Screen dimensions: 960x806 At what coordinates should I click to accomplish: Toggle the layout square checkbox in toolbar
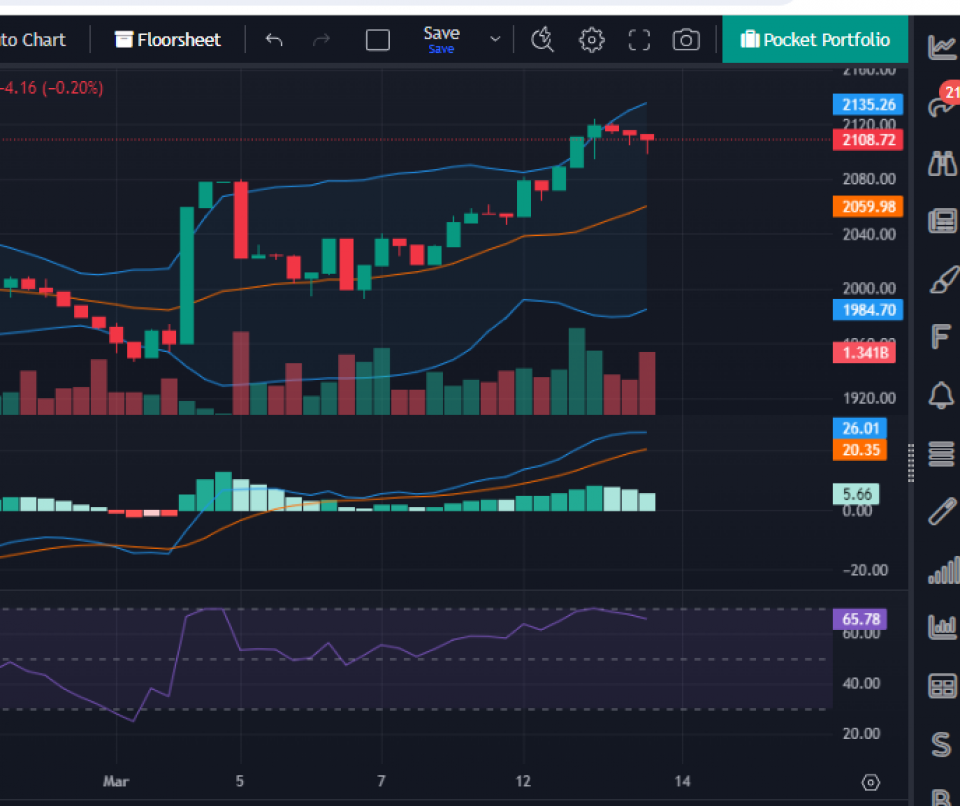click(x=378, y=40)
